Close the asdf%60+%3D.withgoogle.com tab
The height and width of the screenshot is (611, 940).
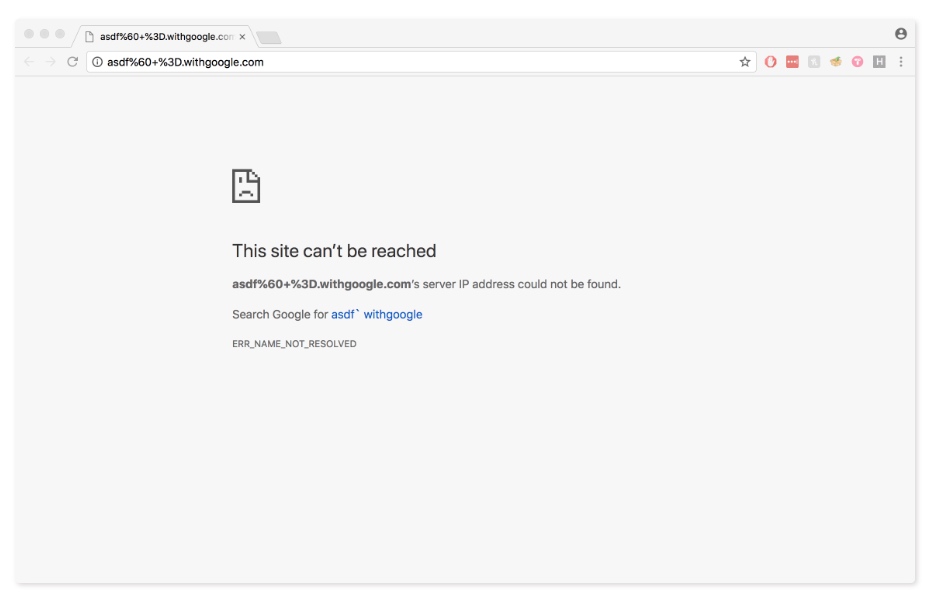tap(242, 37)
